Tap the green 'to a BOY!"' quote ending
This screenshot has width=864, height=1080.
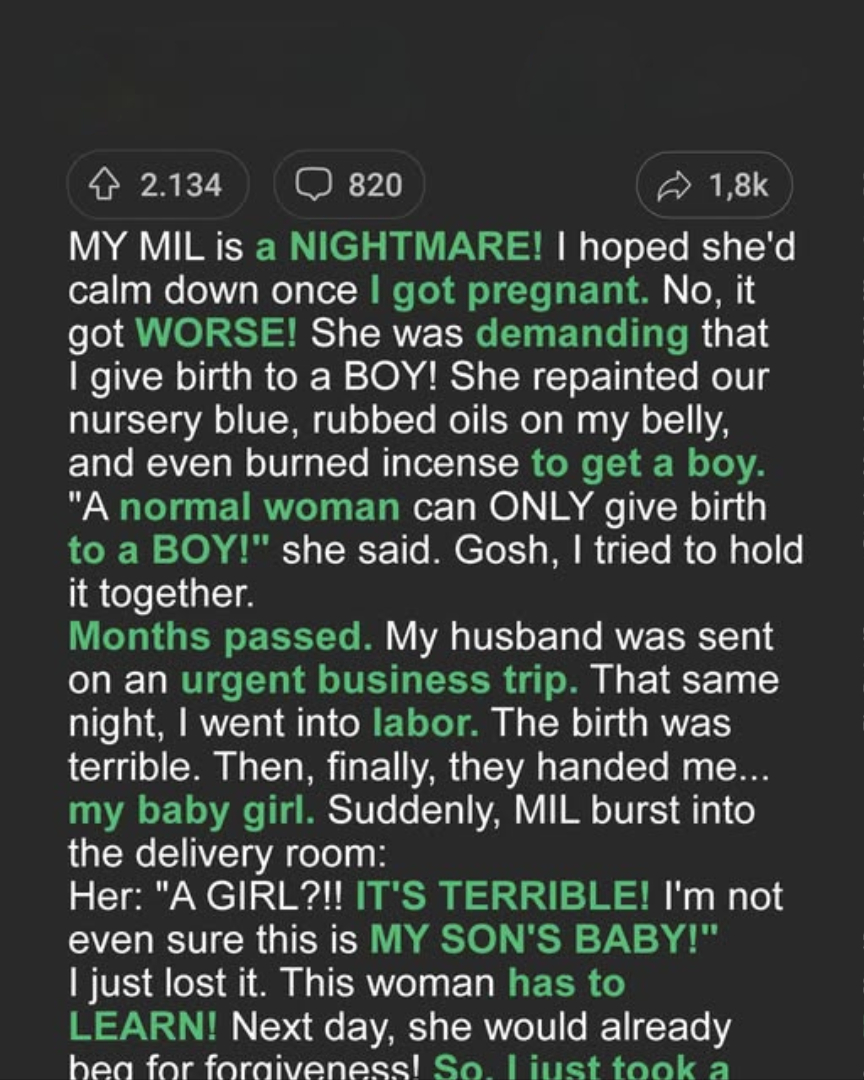click(x=169, y=551)
